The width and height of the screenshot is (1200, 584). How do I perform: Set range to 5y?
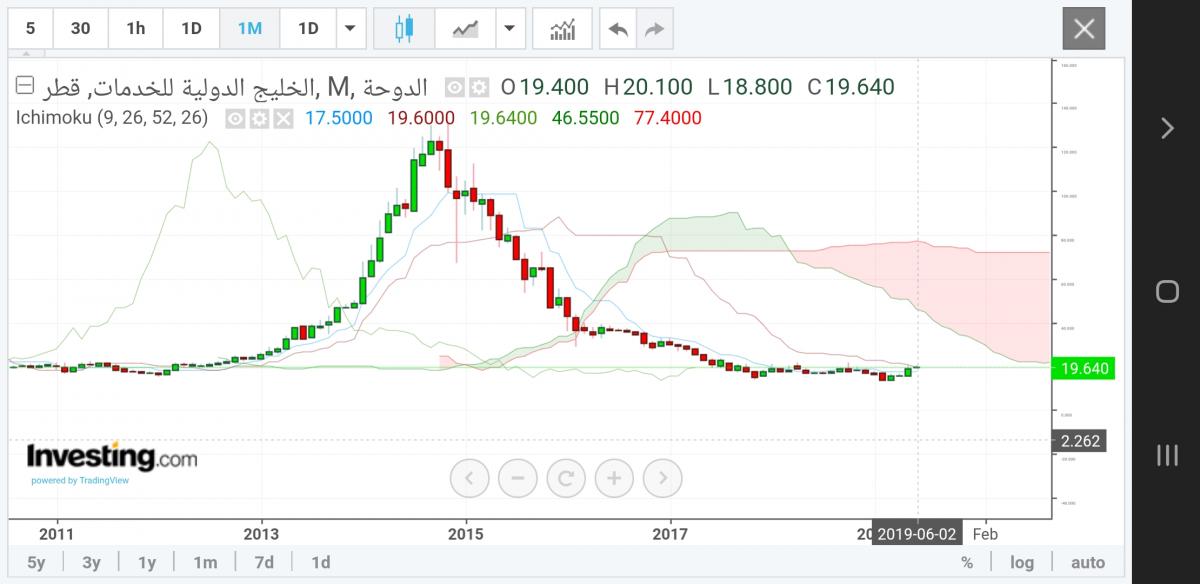tap(36, 563)
